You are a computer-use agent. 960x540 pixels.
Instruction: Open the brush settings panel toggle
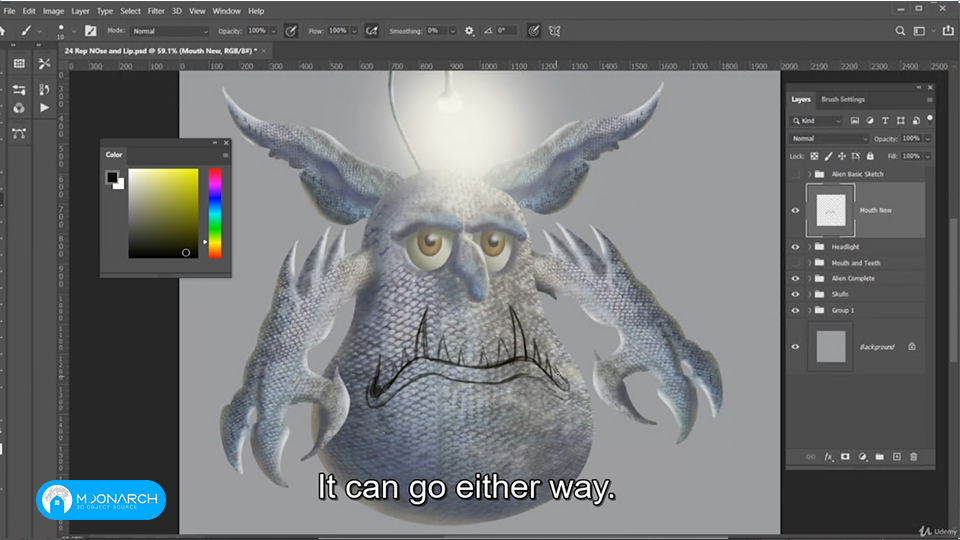pos(91,31)
